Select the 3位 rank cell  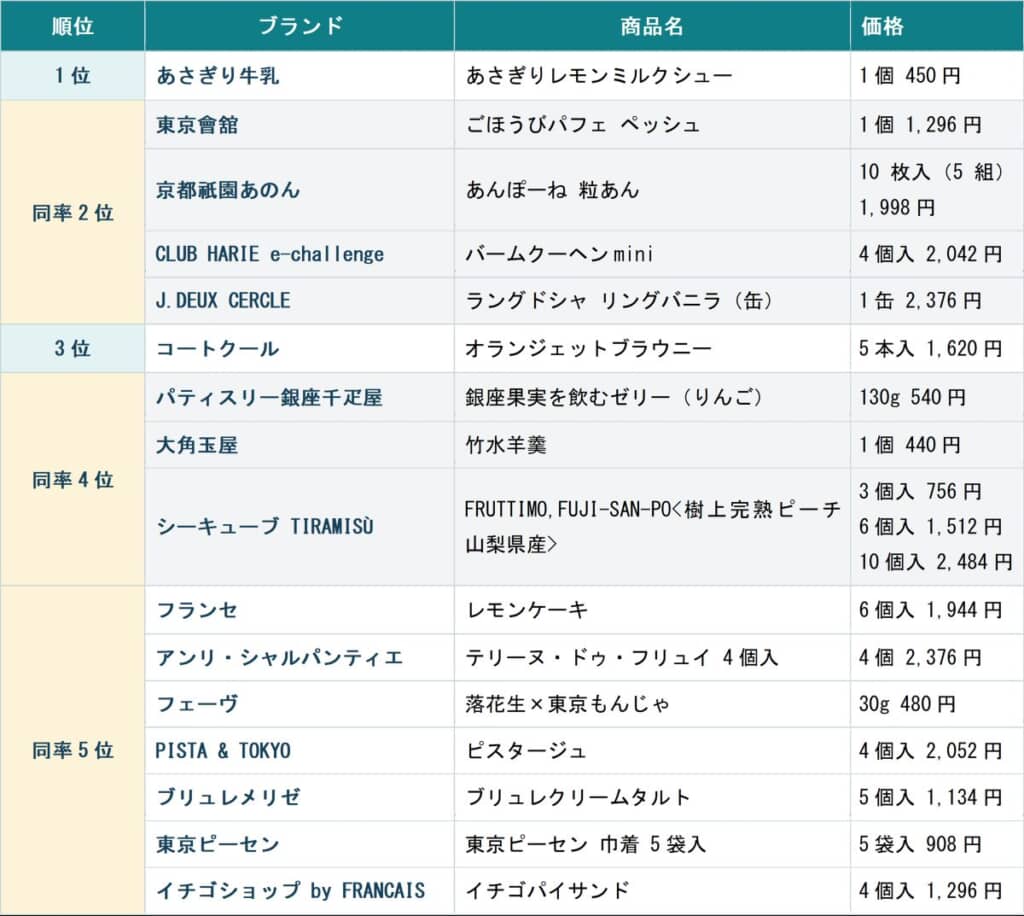tap(72, 348)
